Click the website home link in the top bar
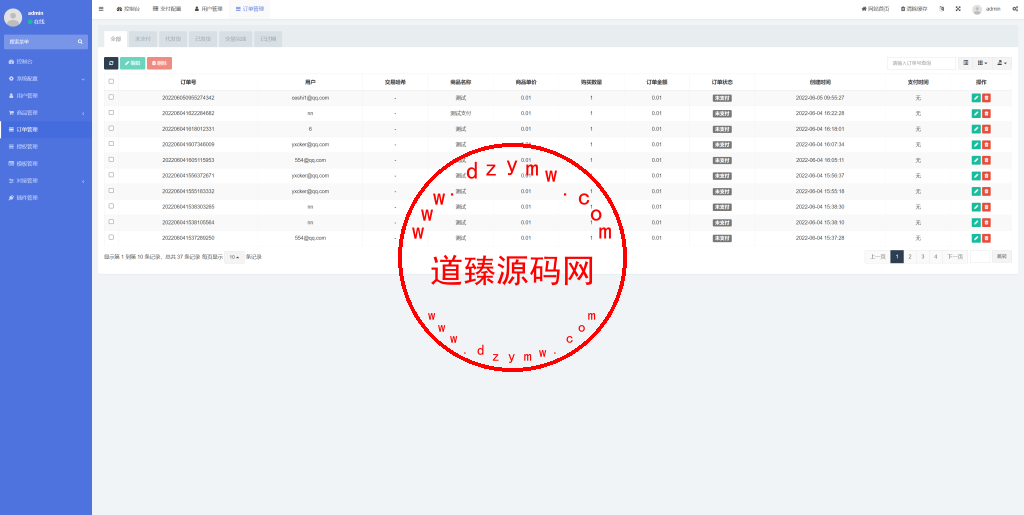The width and height of the screenshot is (1024, 515). click(x=876, y=9)
